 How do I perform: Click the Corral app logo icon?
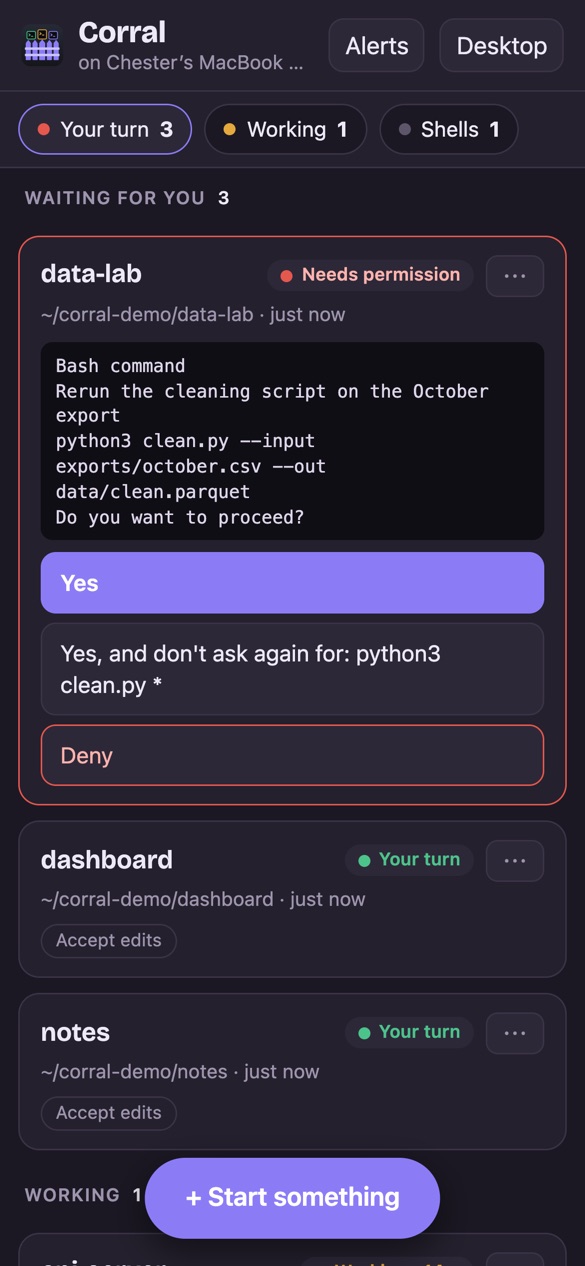42,46
